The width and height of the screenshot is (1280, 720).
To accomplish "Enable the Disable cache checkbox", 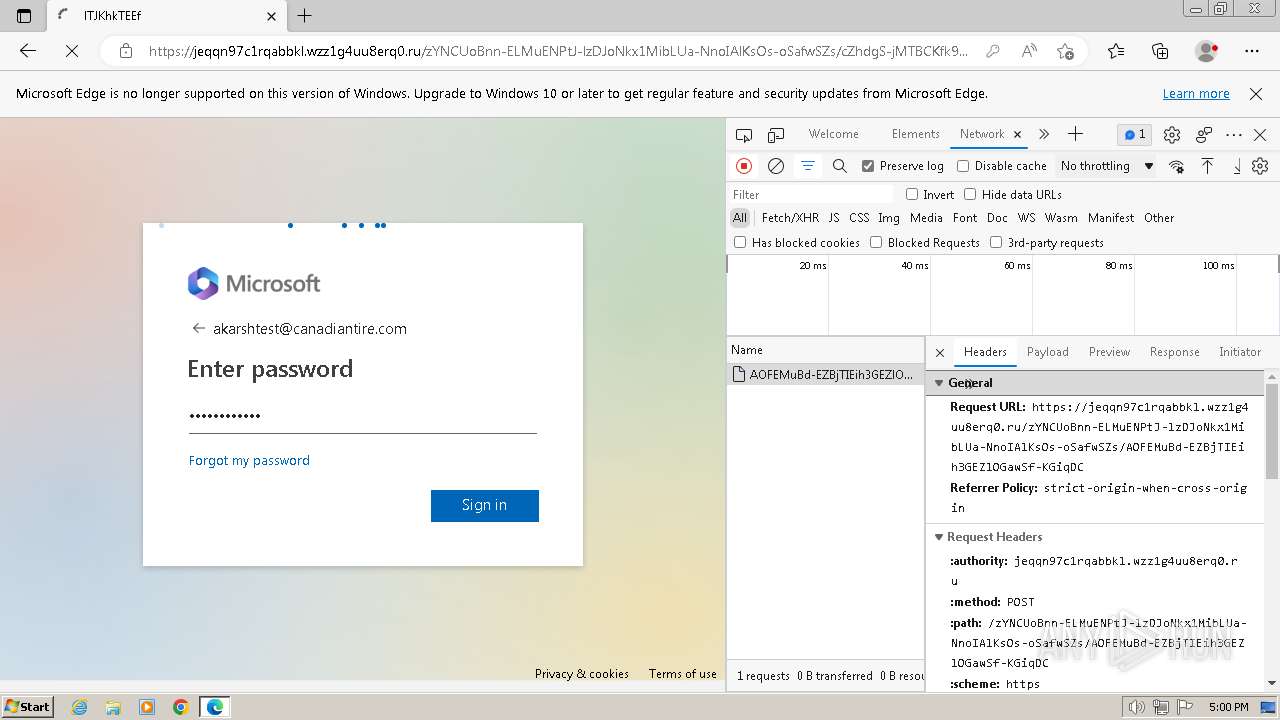I will [x=963, y=166].
